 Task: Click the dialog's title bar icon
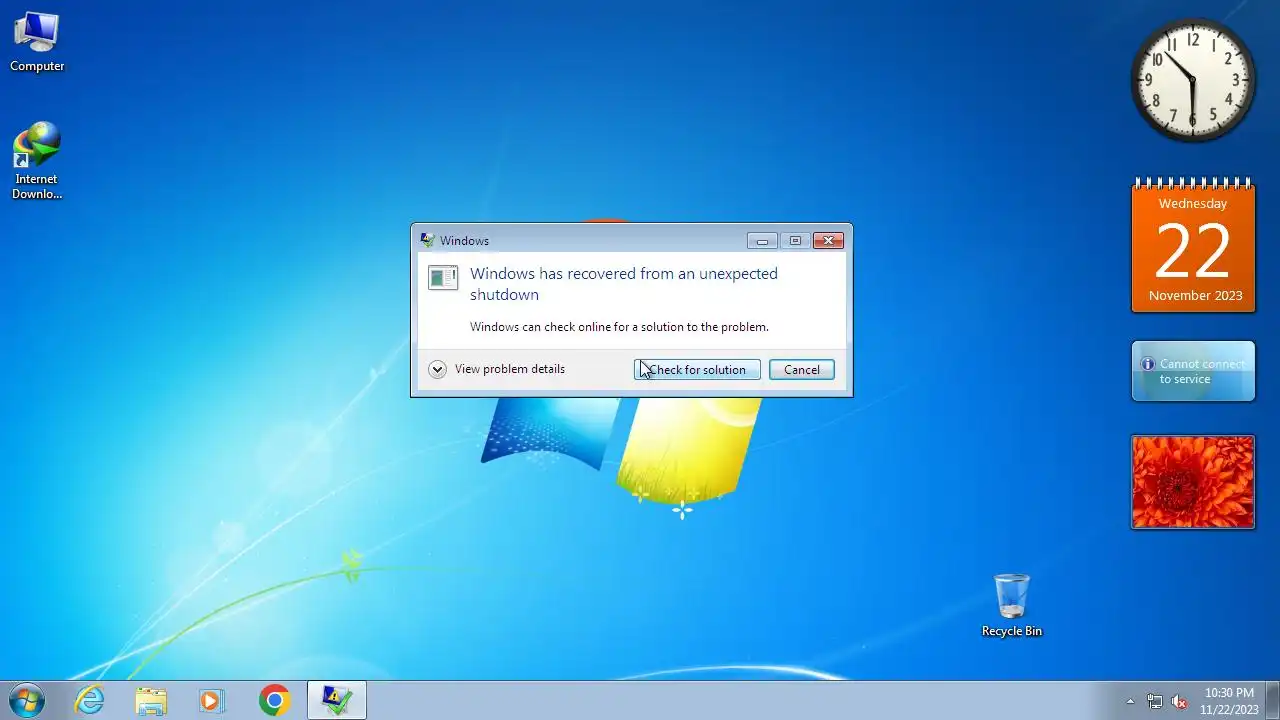tap(427, 240)
